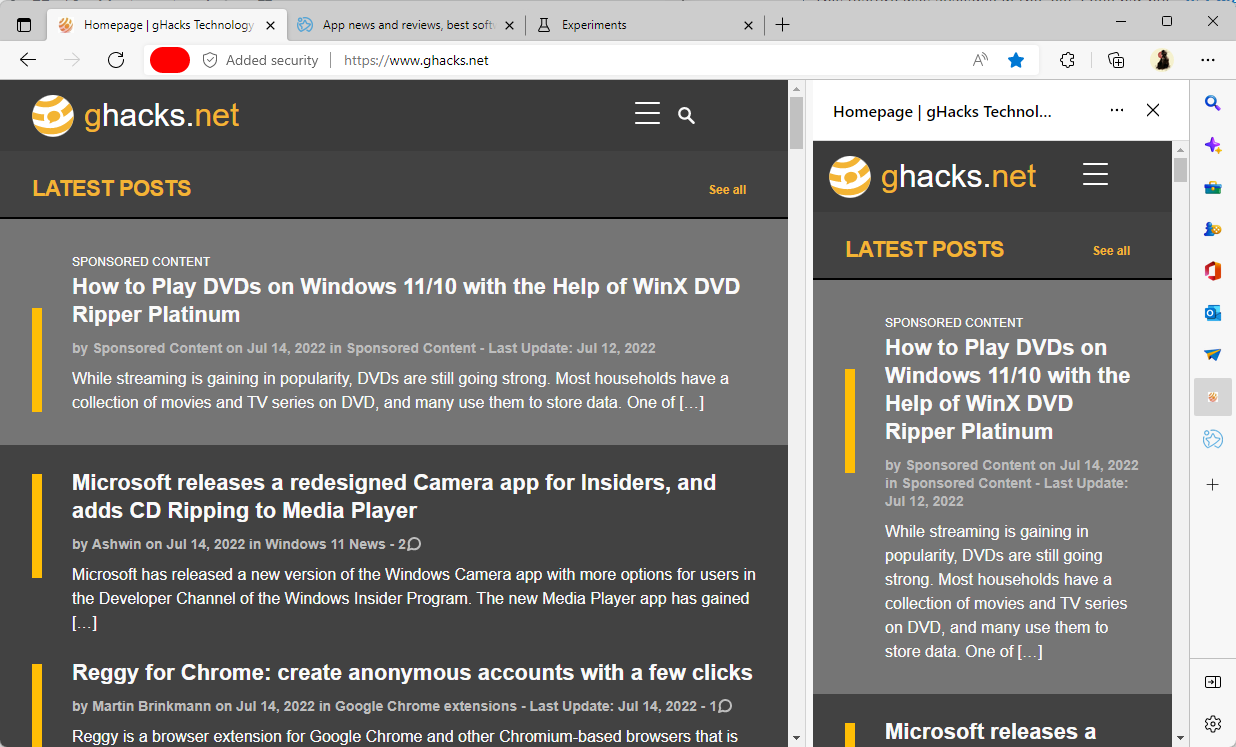
Task: Toggle the vertical tabs button
Action: click(x=24, y=25)
